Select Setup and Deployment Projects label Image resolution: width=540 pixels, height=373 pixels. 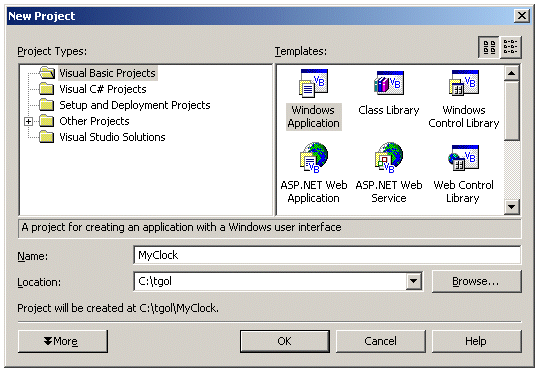(x=135, y=105)
